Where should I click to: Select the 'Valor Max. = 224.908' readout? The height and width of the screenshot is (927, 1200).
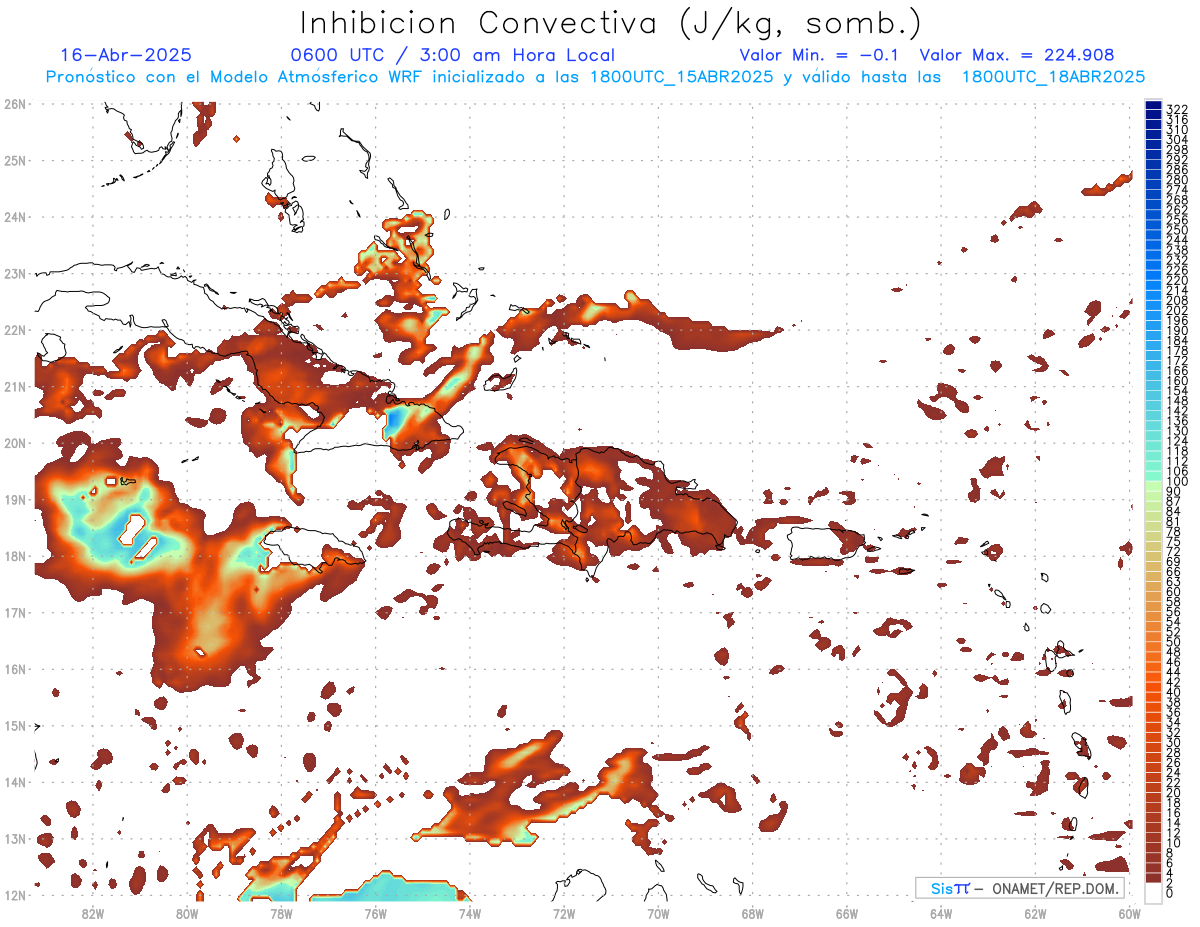click(x=1017, y=55)
